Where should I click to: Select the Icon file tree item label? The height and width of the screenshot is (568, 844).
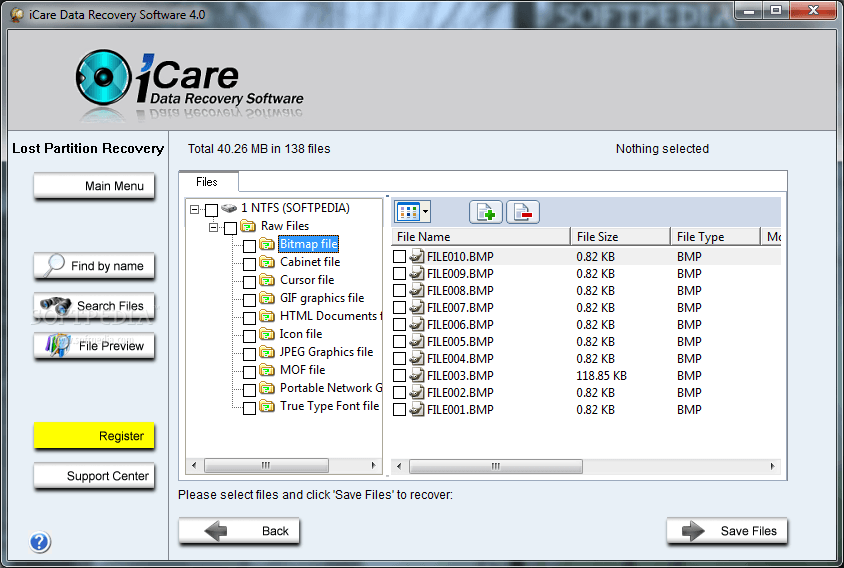(301, 334)
